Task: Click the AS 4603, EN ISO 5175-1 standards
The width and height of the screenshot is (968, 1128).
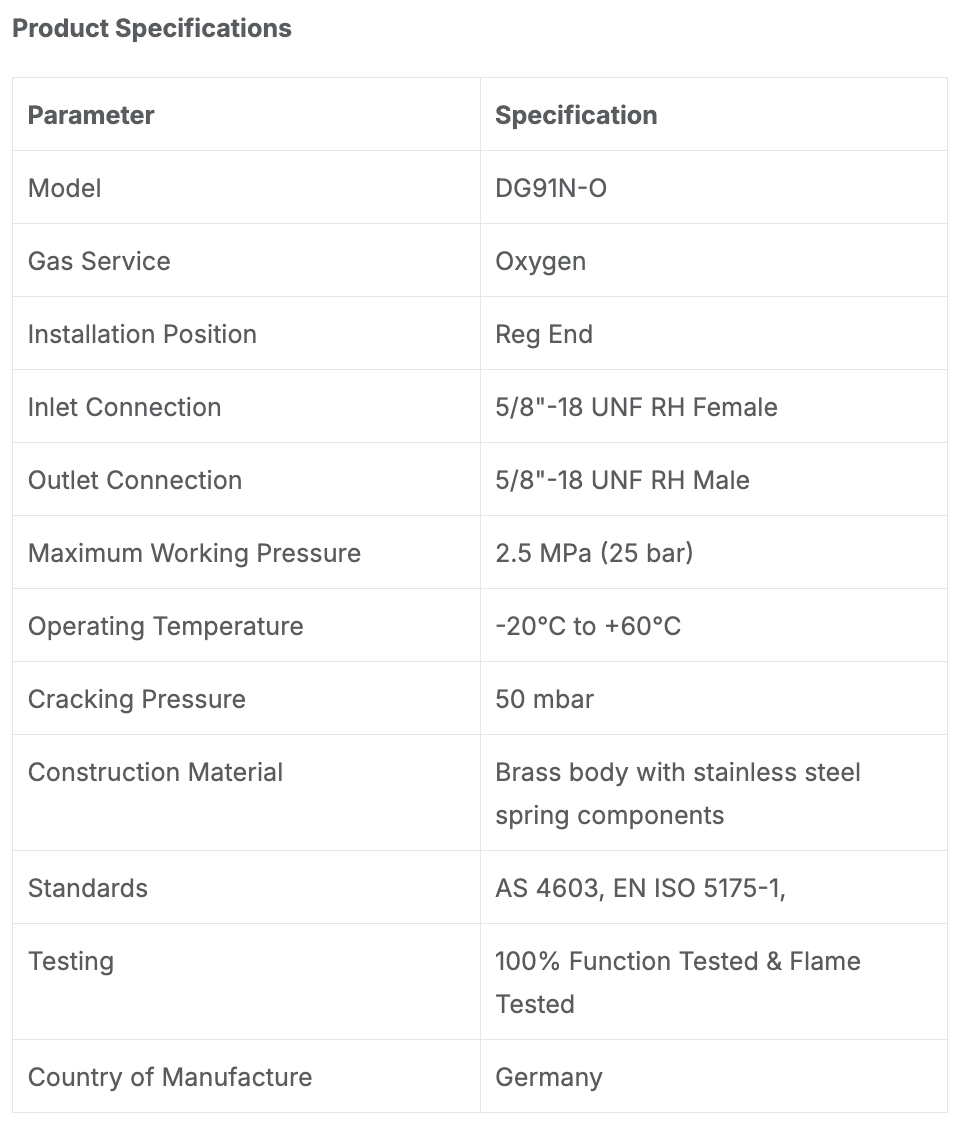Action: point(640,888)
